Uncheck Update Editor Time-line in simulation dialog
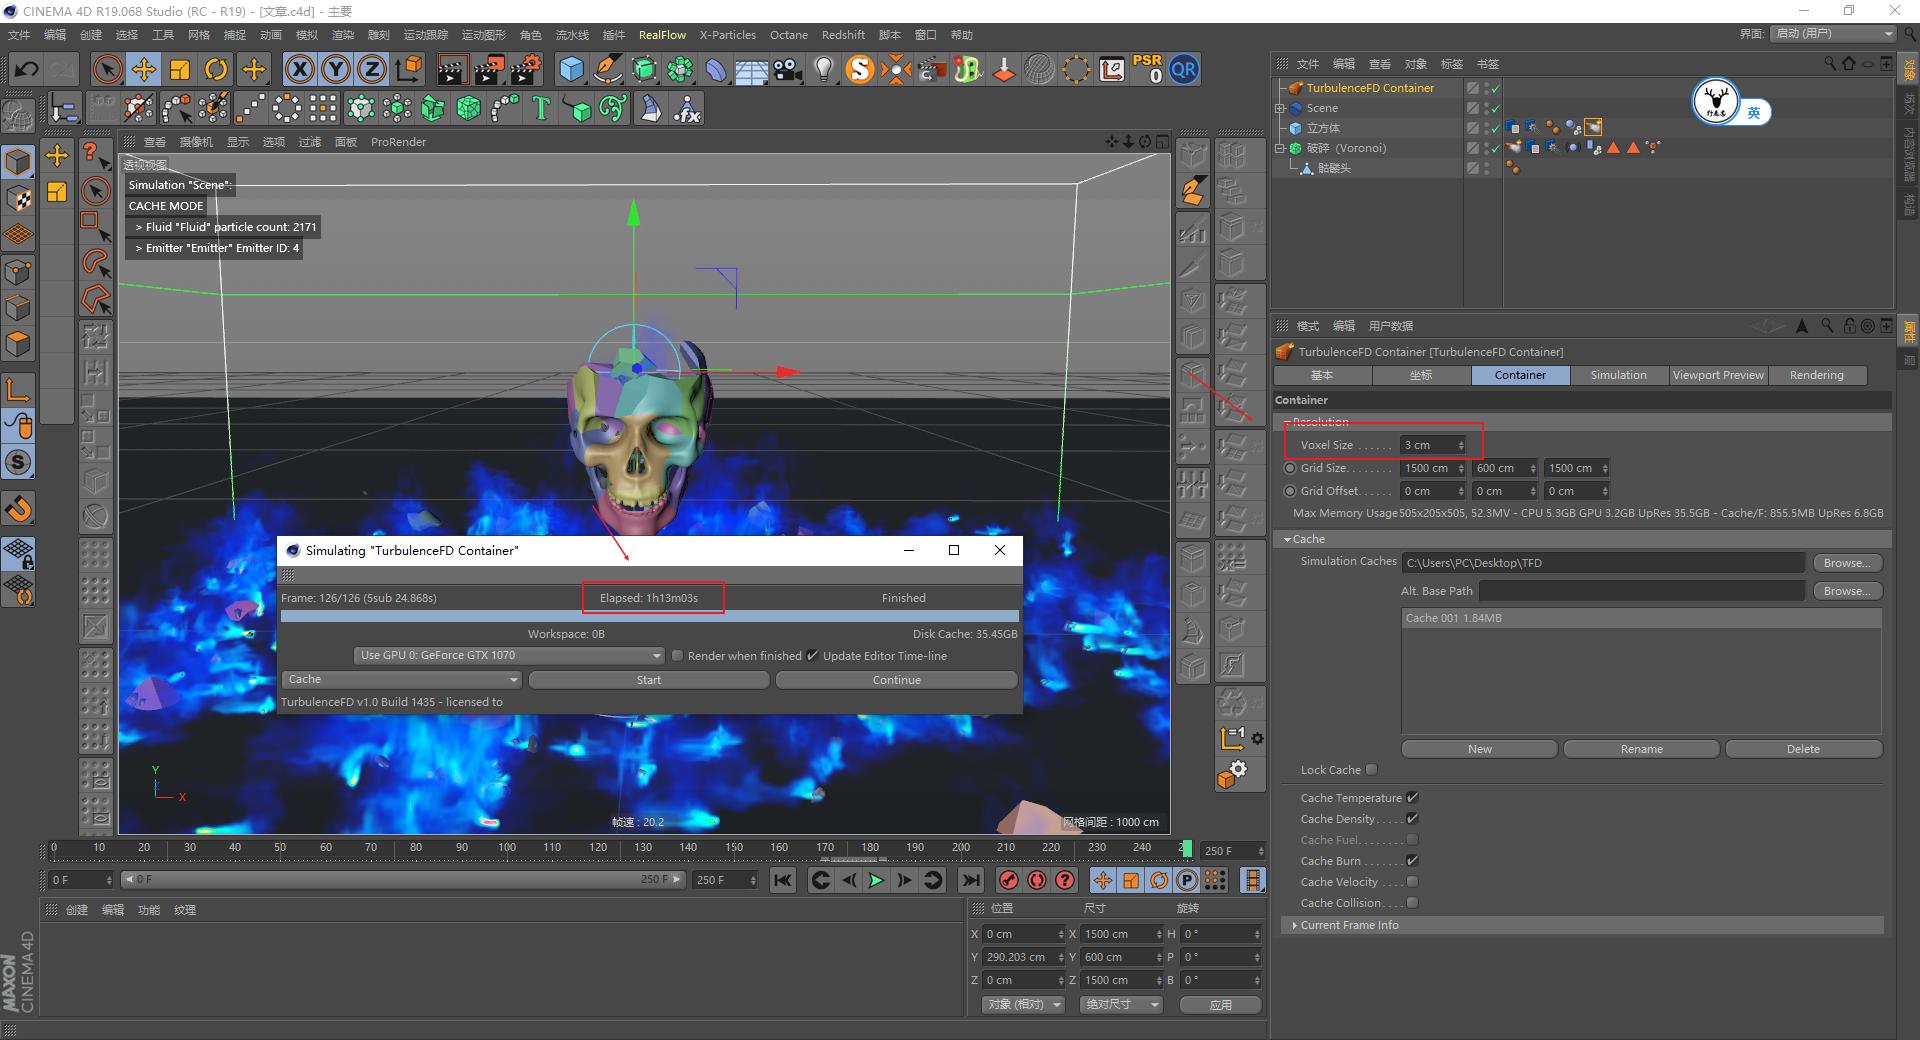 pyautogui.click(x=813, y=656)
